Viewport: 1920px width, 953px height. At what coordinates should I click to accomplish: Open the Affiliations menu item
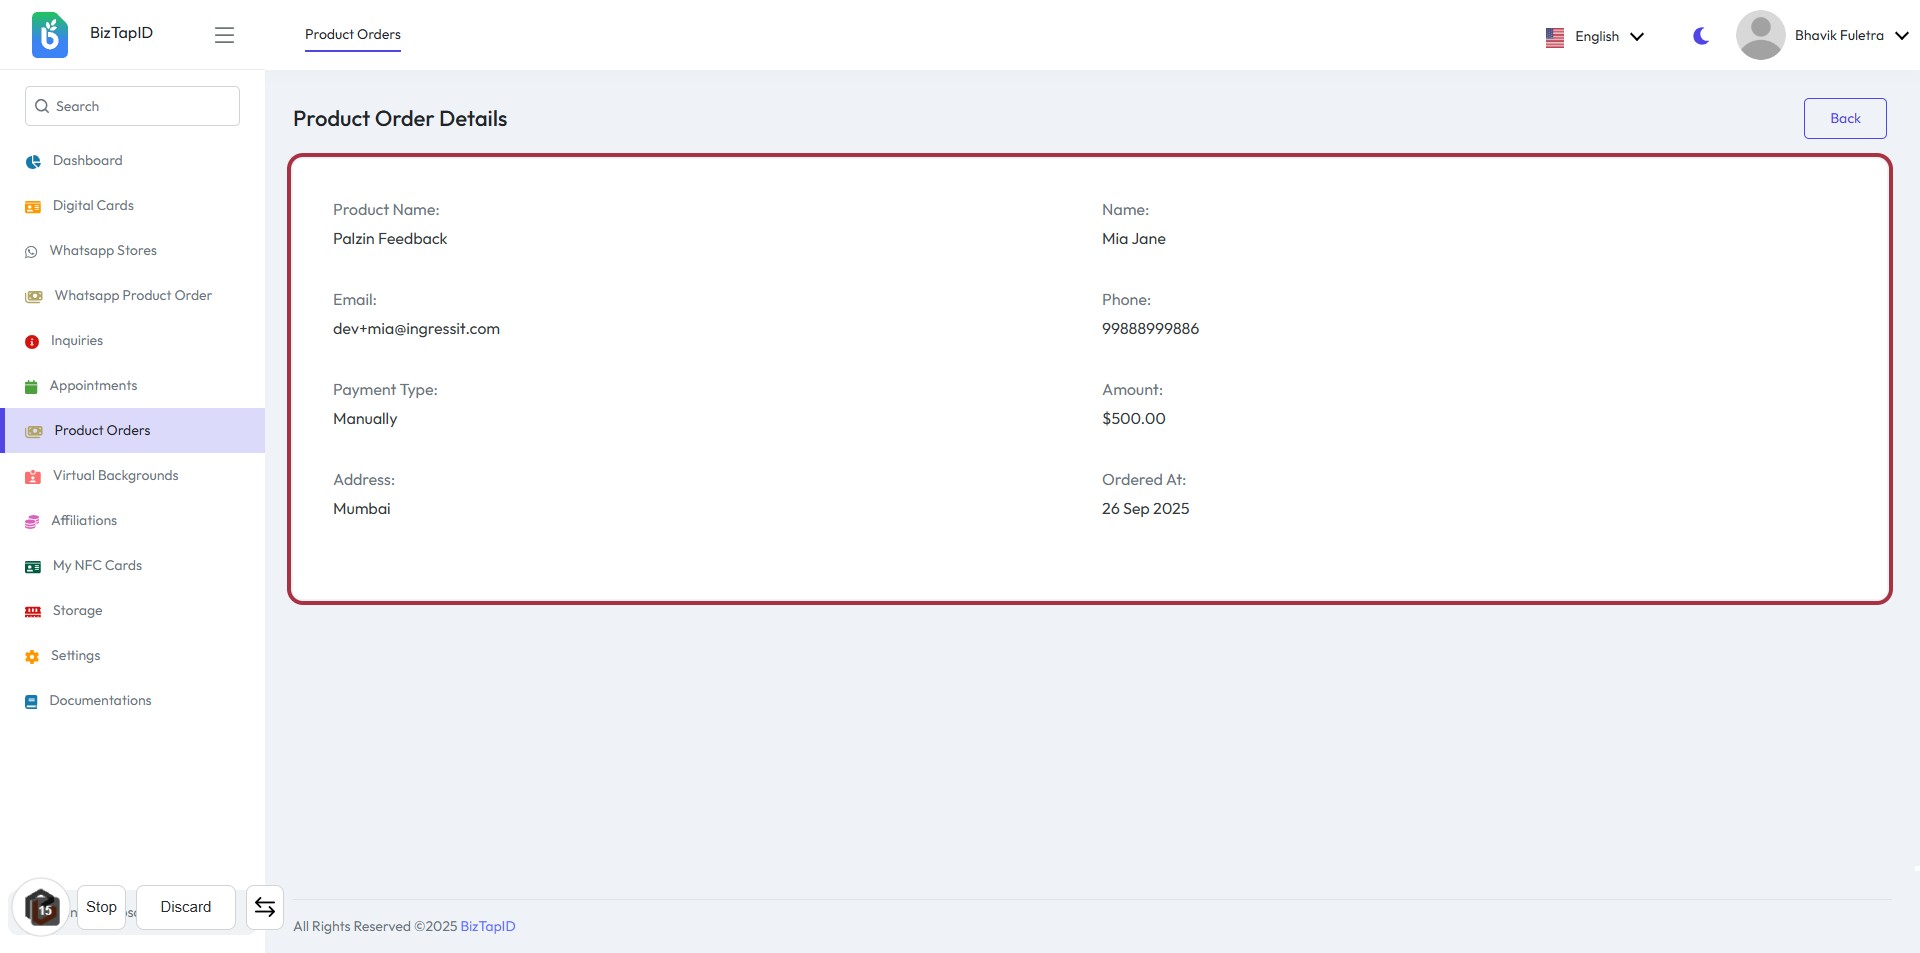tap(84, 521)
